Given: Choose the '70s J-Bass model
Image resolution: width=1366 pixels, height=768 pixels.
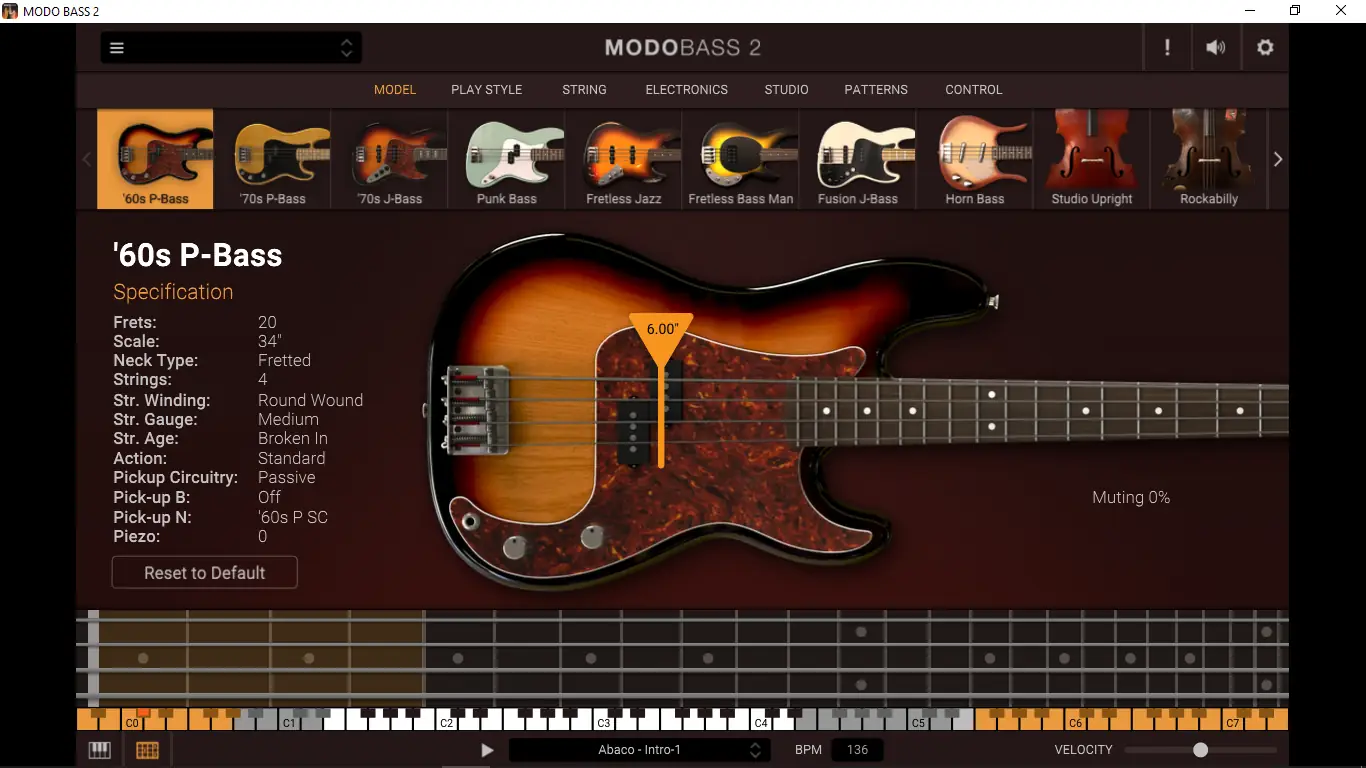Looking at the screenshot, I should (x=390, y=159).
